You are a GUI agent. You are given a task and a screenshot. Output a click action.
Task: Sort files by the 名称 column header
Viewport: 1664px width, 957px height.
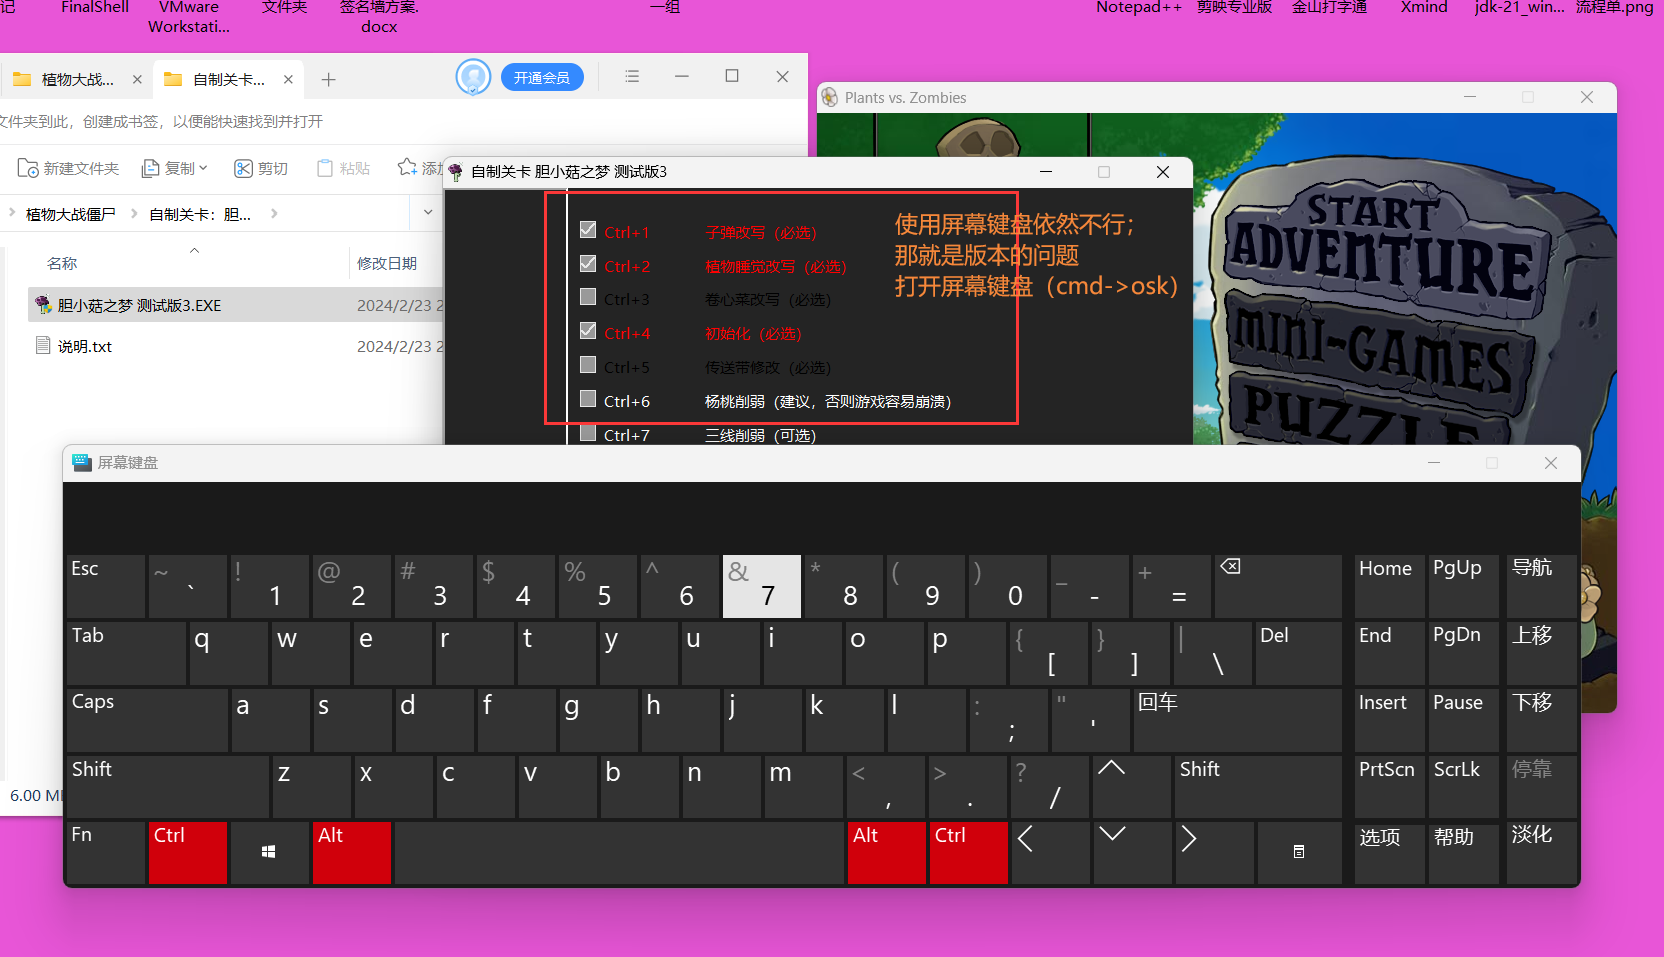(62, 263)
